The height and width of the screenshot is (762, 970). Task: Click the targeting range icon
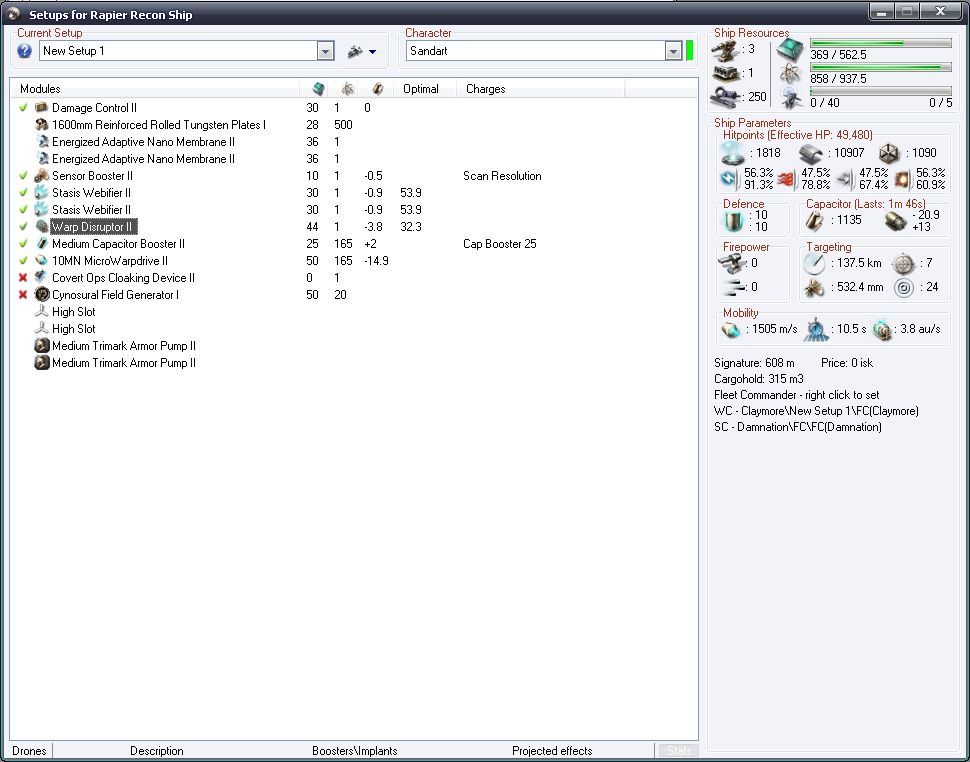[813, 263]
